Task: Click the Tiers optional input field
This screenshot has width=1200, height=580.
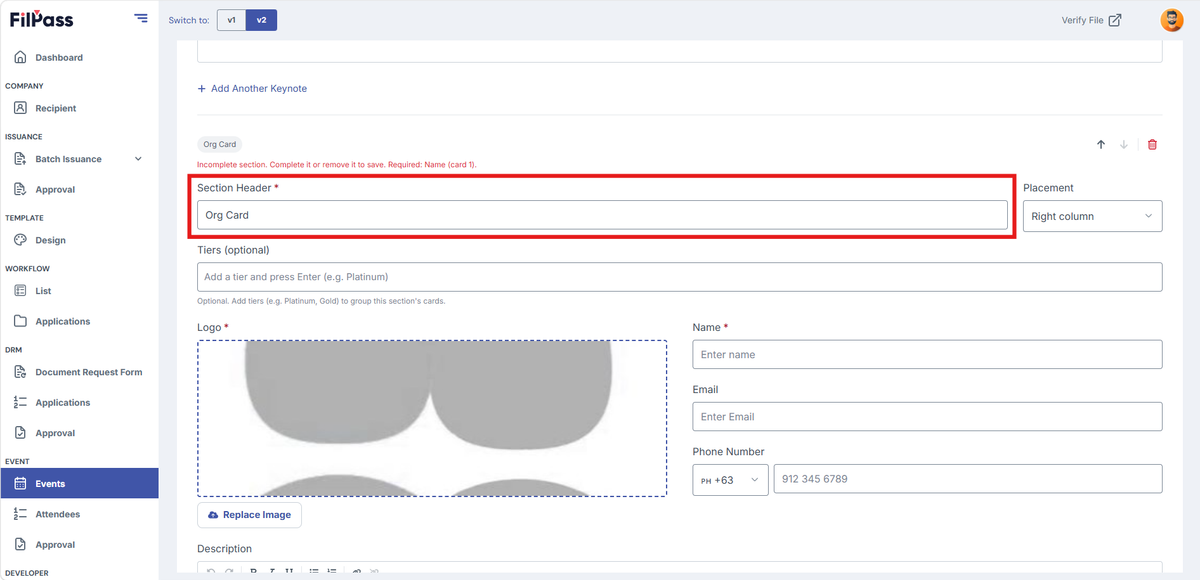Action: (x=679, y=277)
